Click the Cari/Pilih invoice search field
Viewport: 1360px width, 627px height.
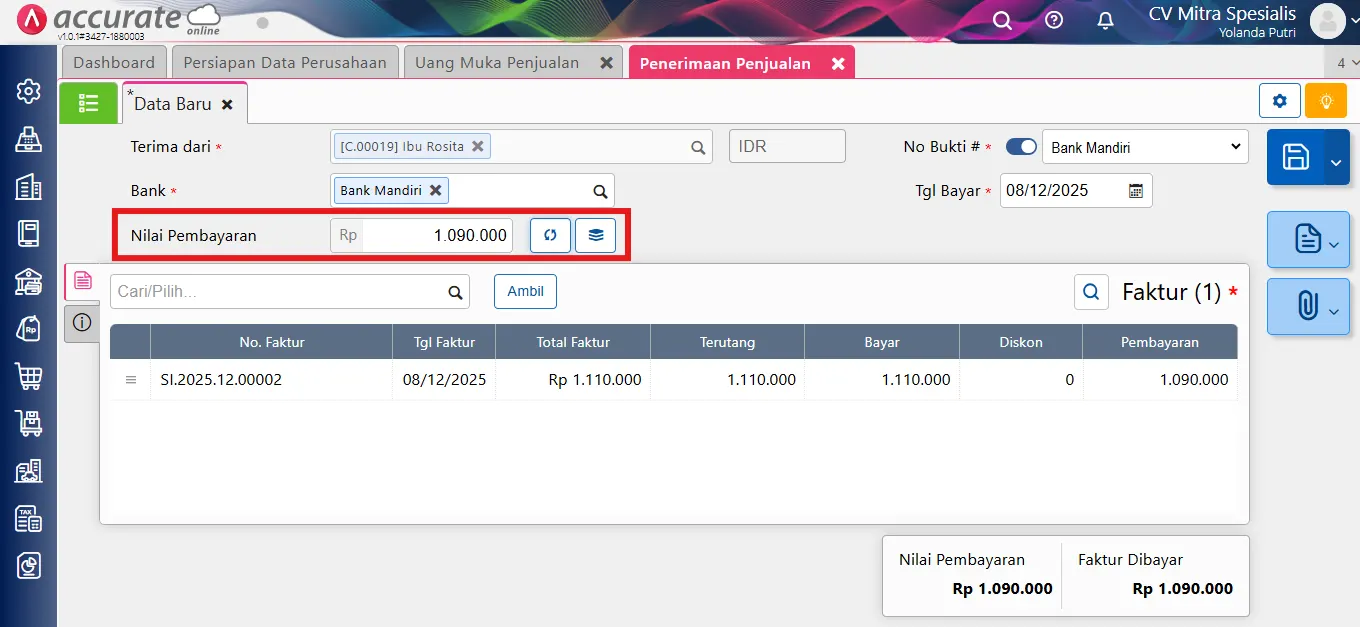pyautogui.click(x=280, y=292)
